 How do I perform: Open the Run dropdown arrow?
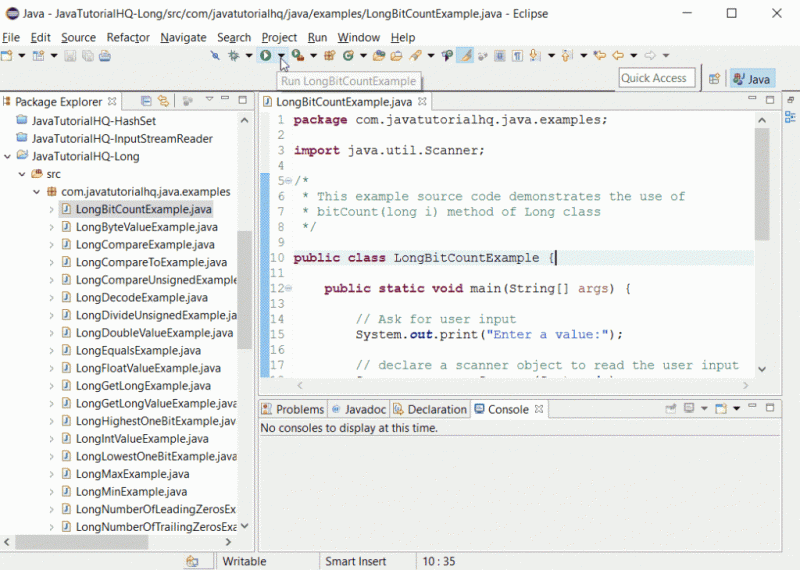(x=281, y=56)
